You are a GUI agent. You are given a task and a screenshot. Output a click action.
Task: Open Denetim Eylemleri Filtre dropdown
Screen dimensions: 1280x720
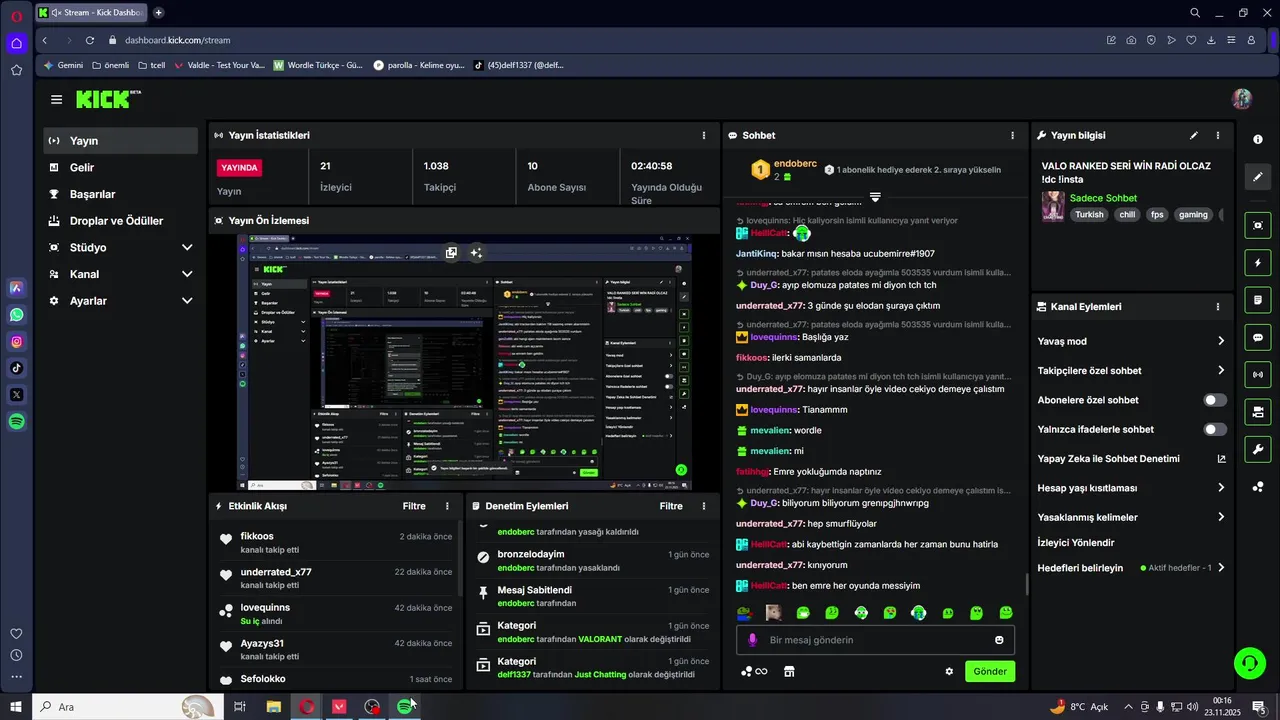[671, 506]
